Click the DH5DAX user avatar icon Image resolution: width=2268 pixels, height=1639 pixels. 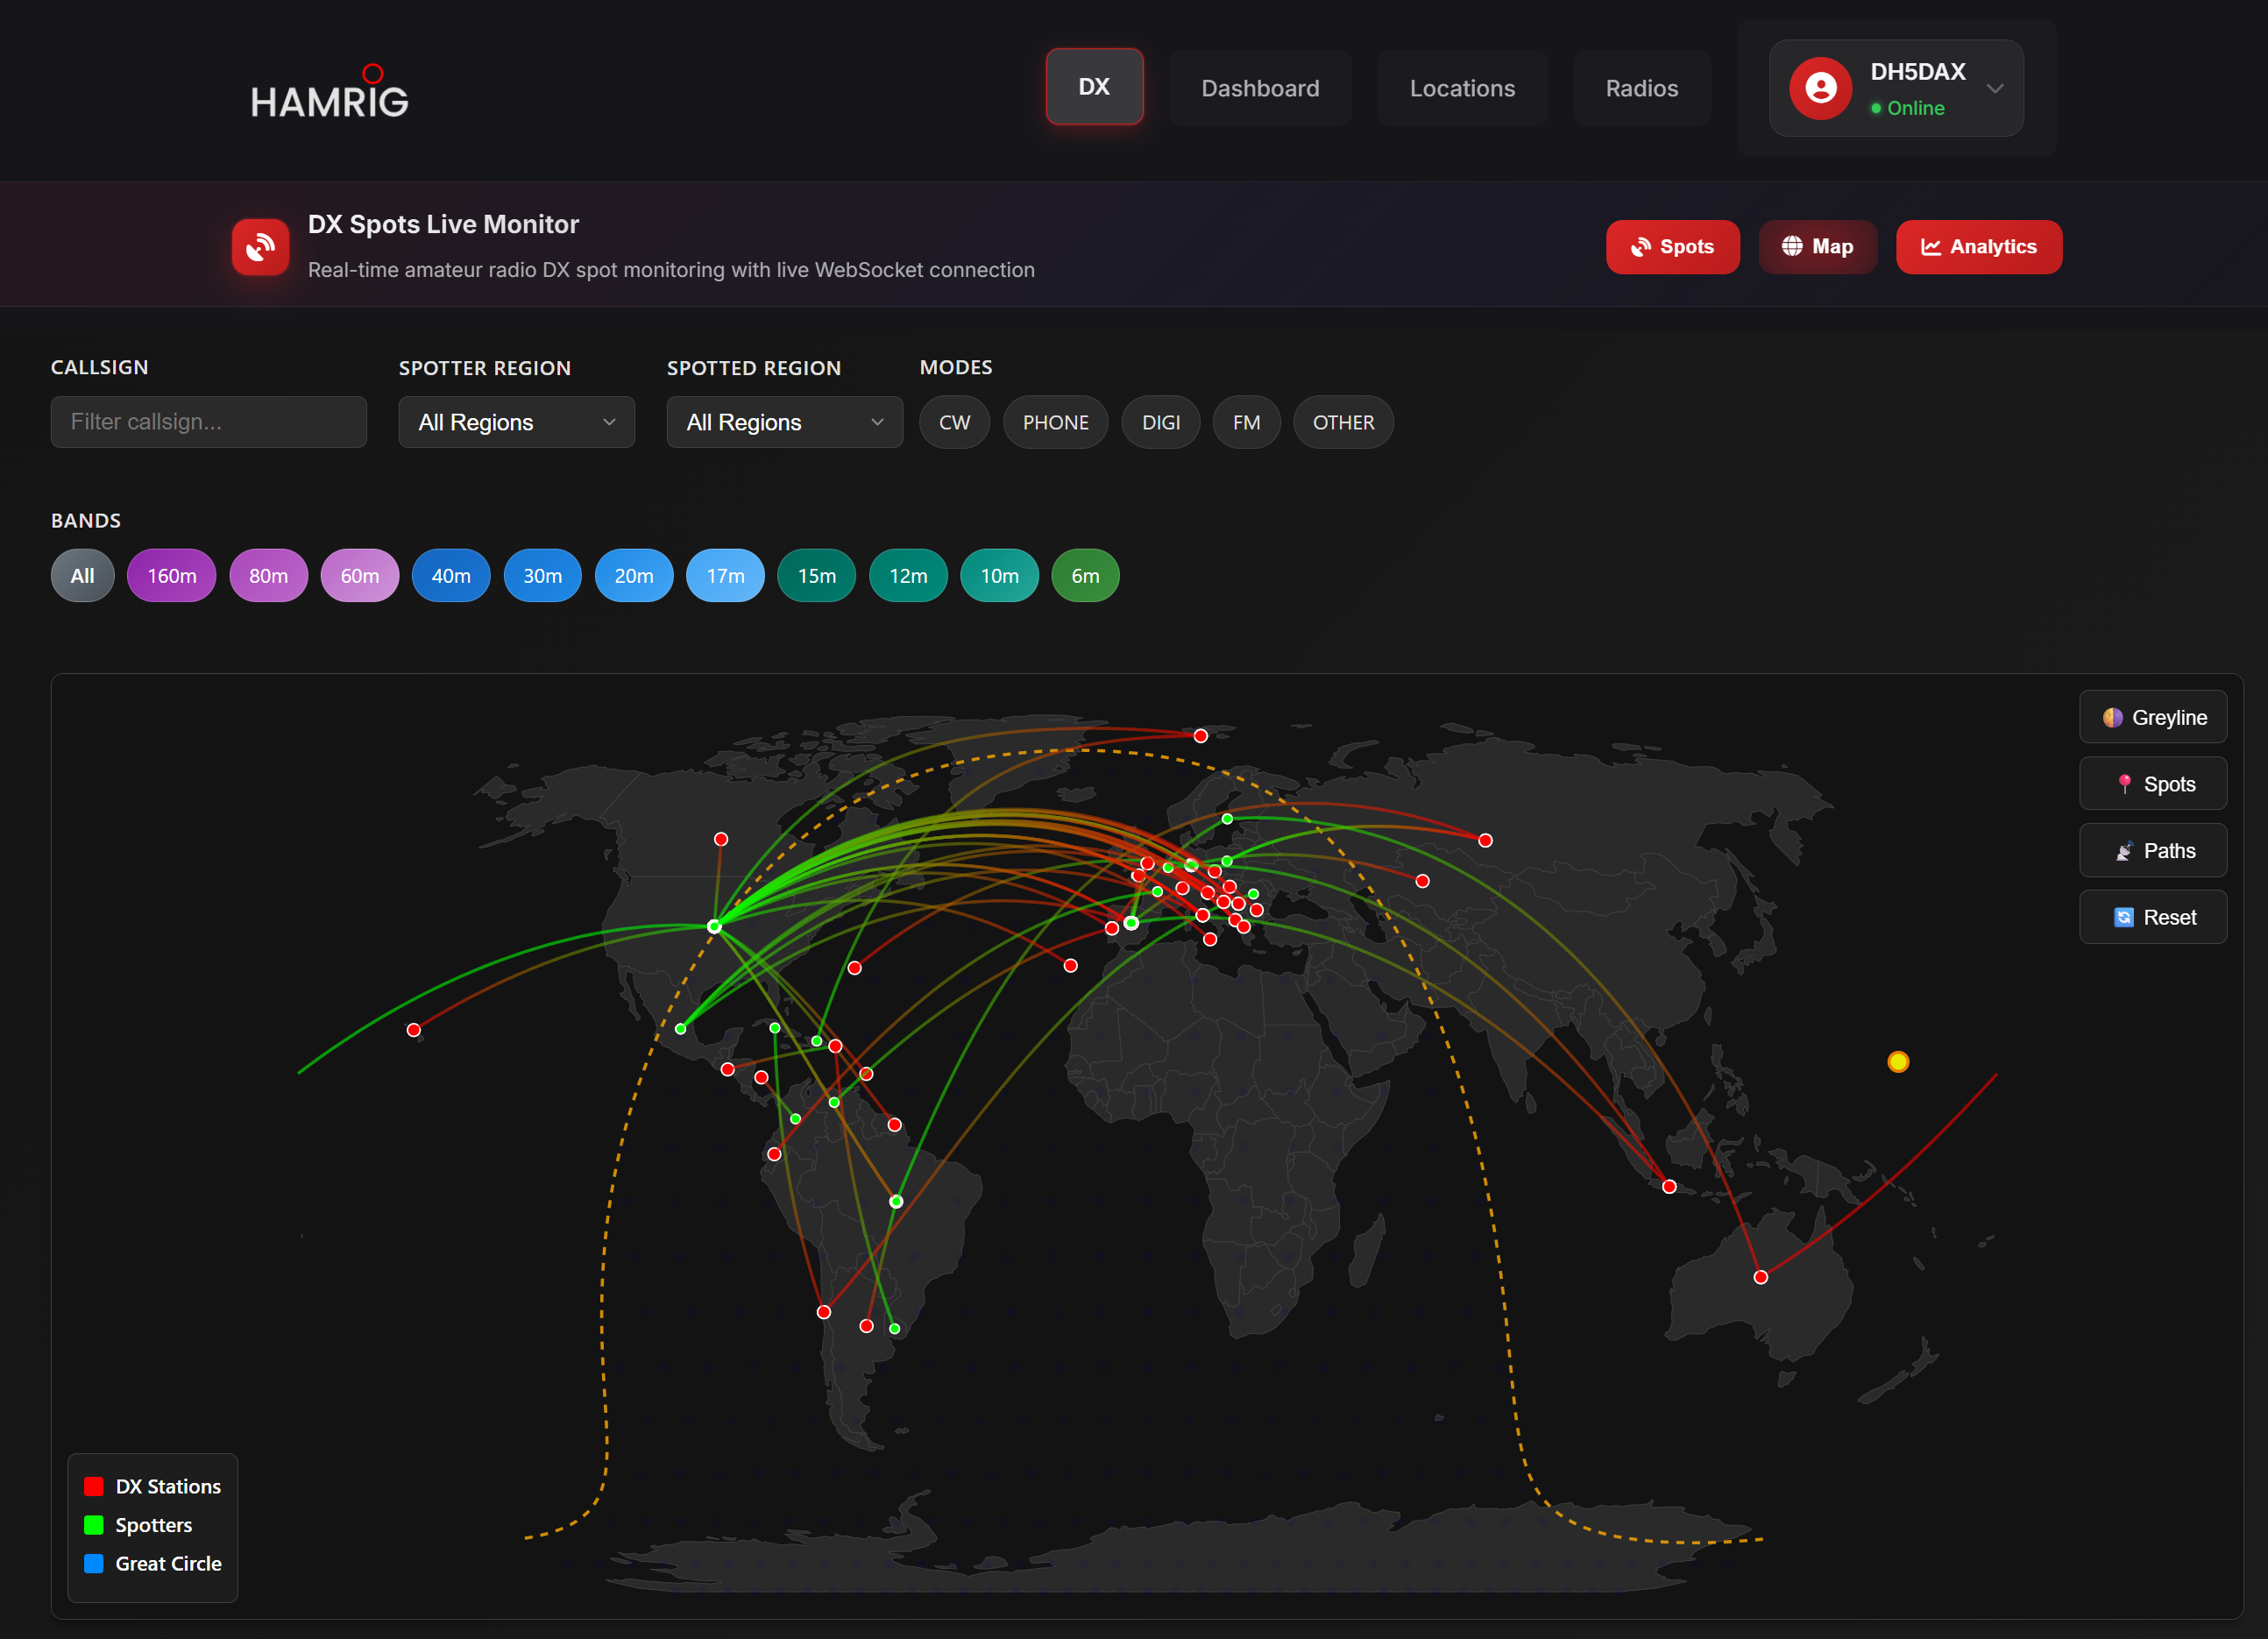point(1820,88)
